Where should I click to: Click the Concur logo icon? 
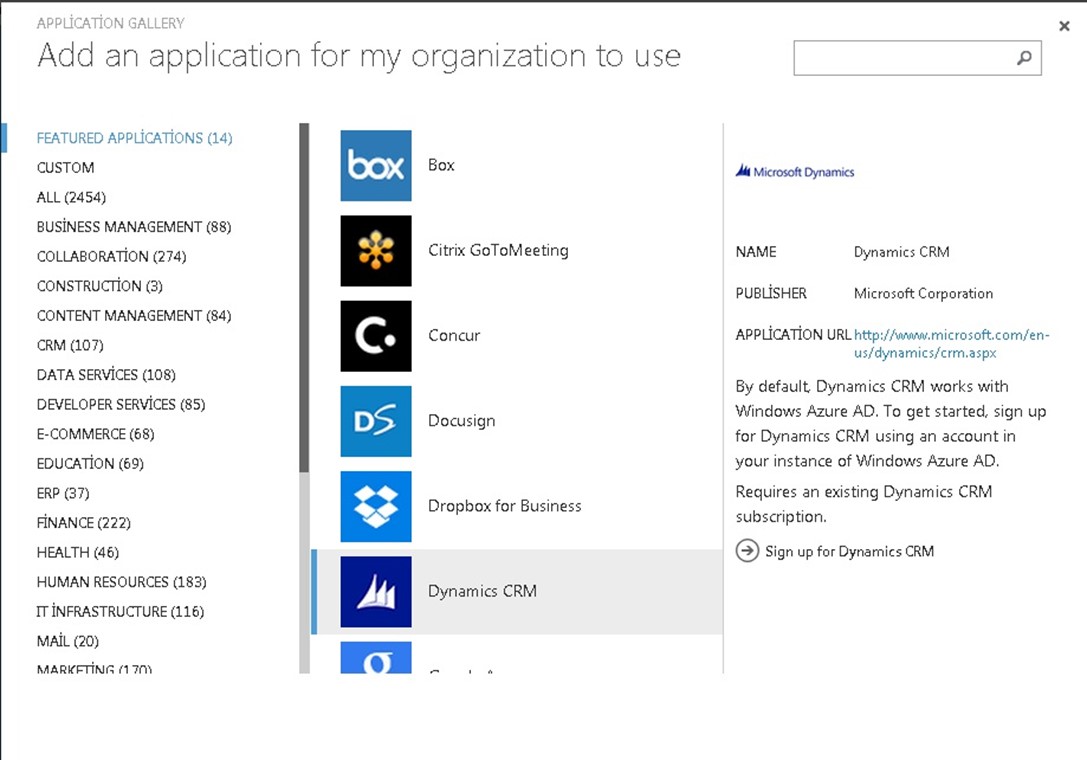tap(376, 336)
